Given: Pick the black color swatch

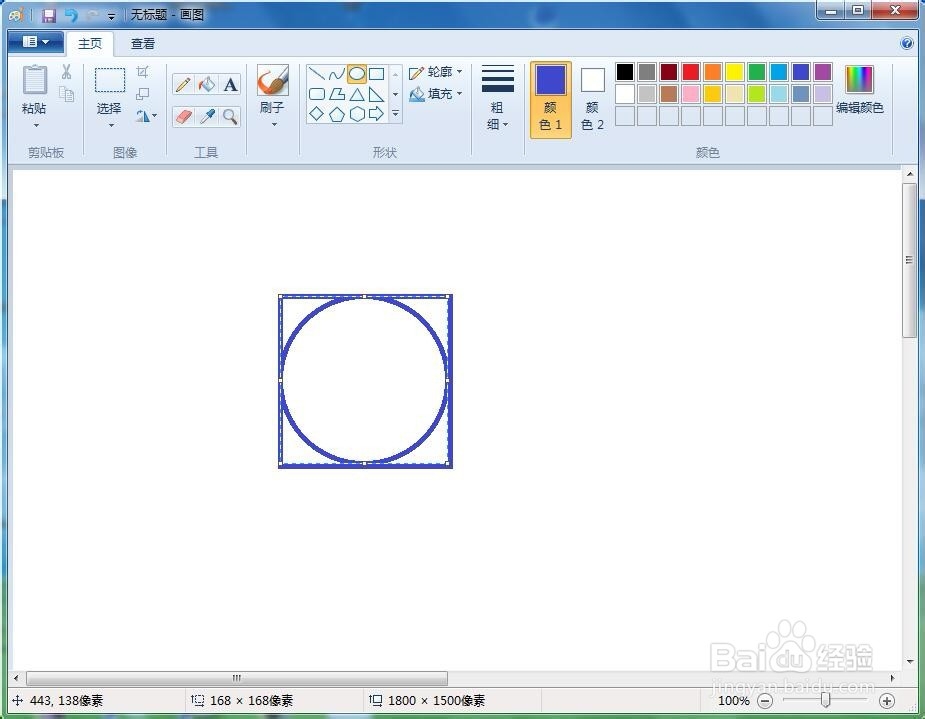Looking at the screenshot, I should (x=625, y=72).
